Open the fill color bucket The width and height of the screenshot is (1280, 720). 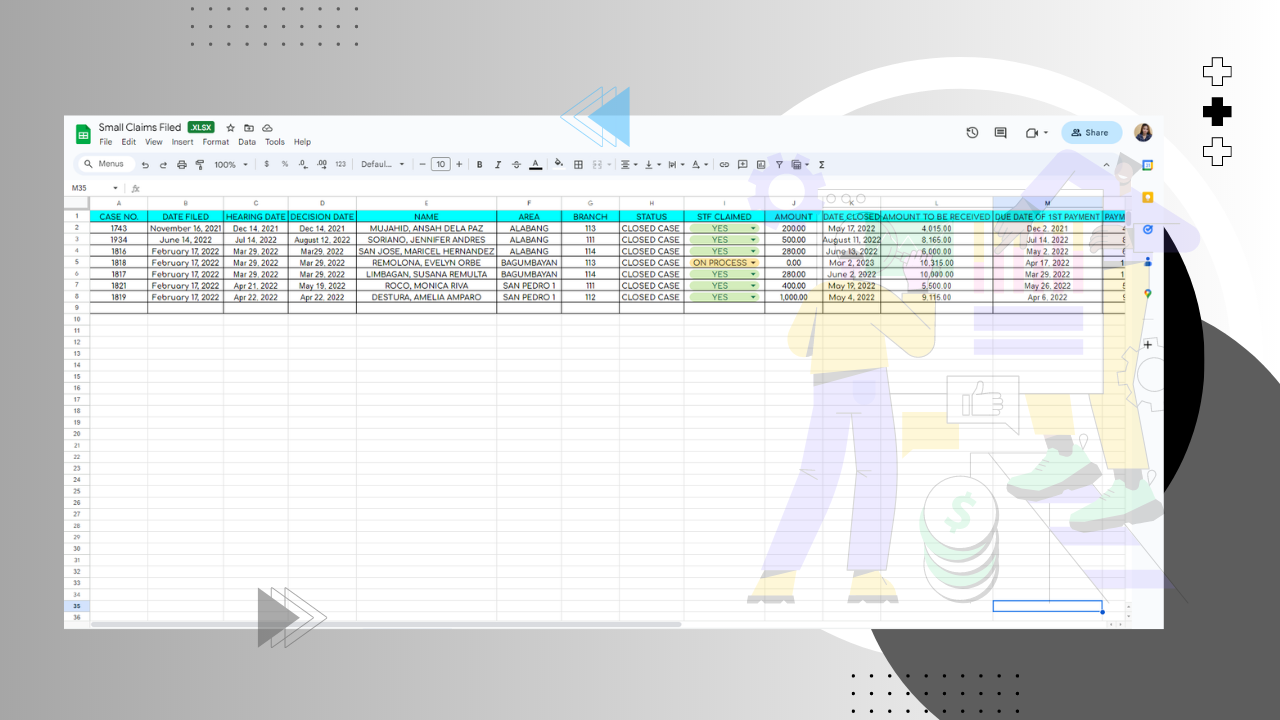click(559, 164)
